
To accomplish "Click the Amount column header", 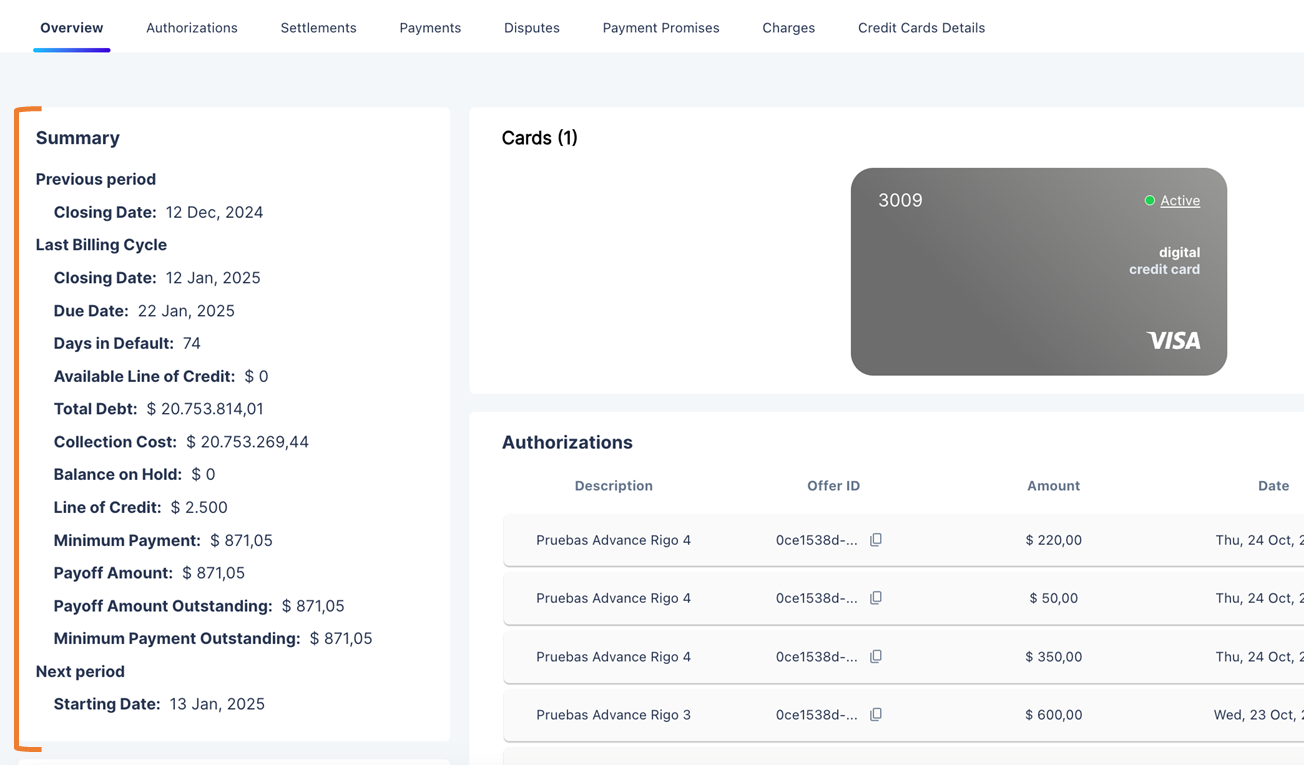I will click(1054, 486).
